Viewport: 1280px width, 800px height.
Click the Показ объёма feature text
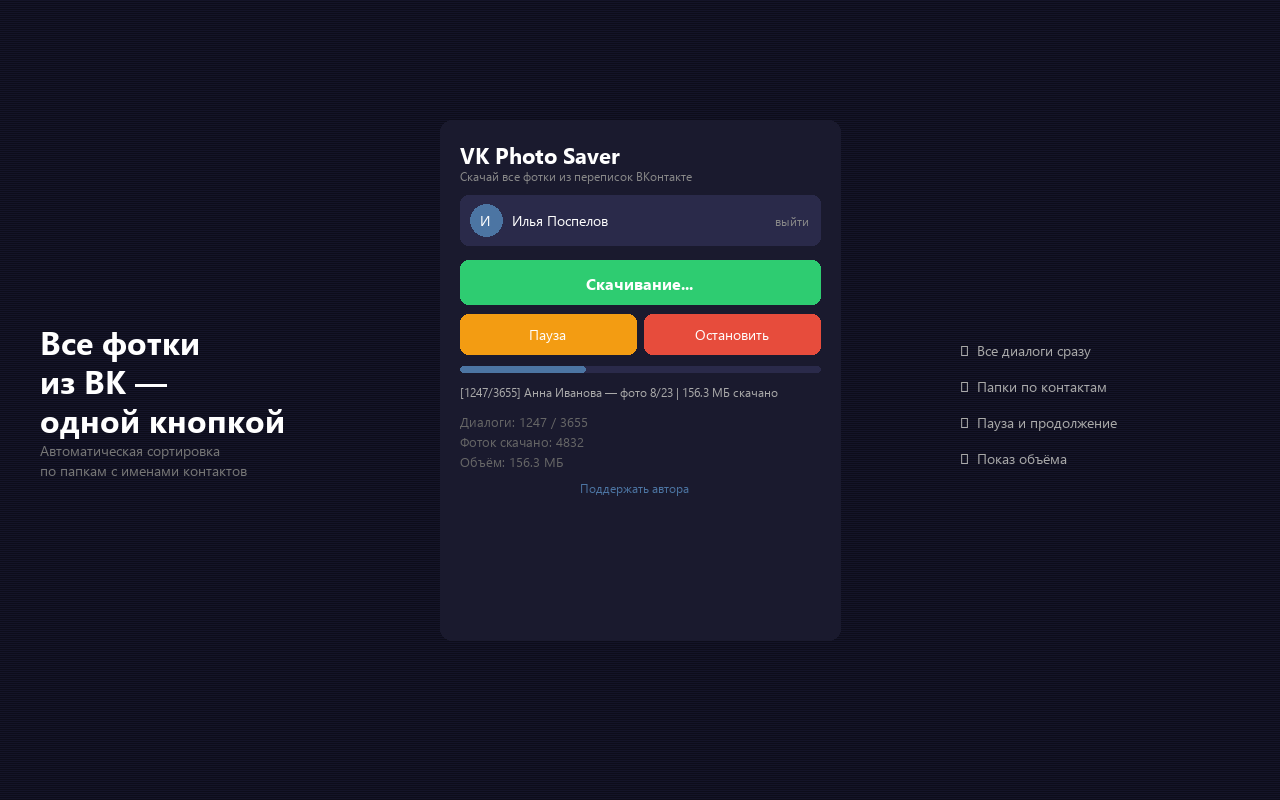(1021, 460)
